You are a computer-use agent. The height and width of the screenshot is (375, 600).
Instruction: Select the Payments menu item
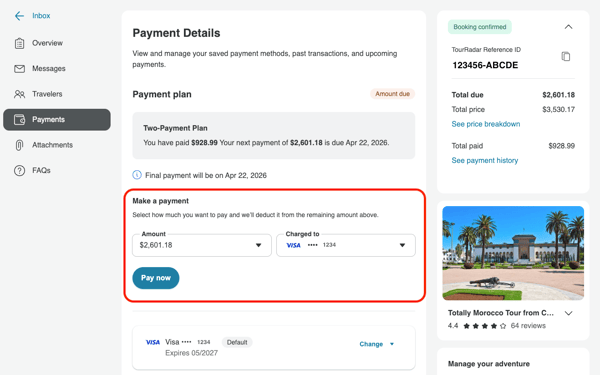pyautogui.click(x=57, y=120)
